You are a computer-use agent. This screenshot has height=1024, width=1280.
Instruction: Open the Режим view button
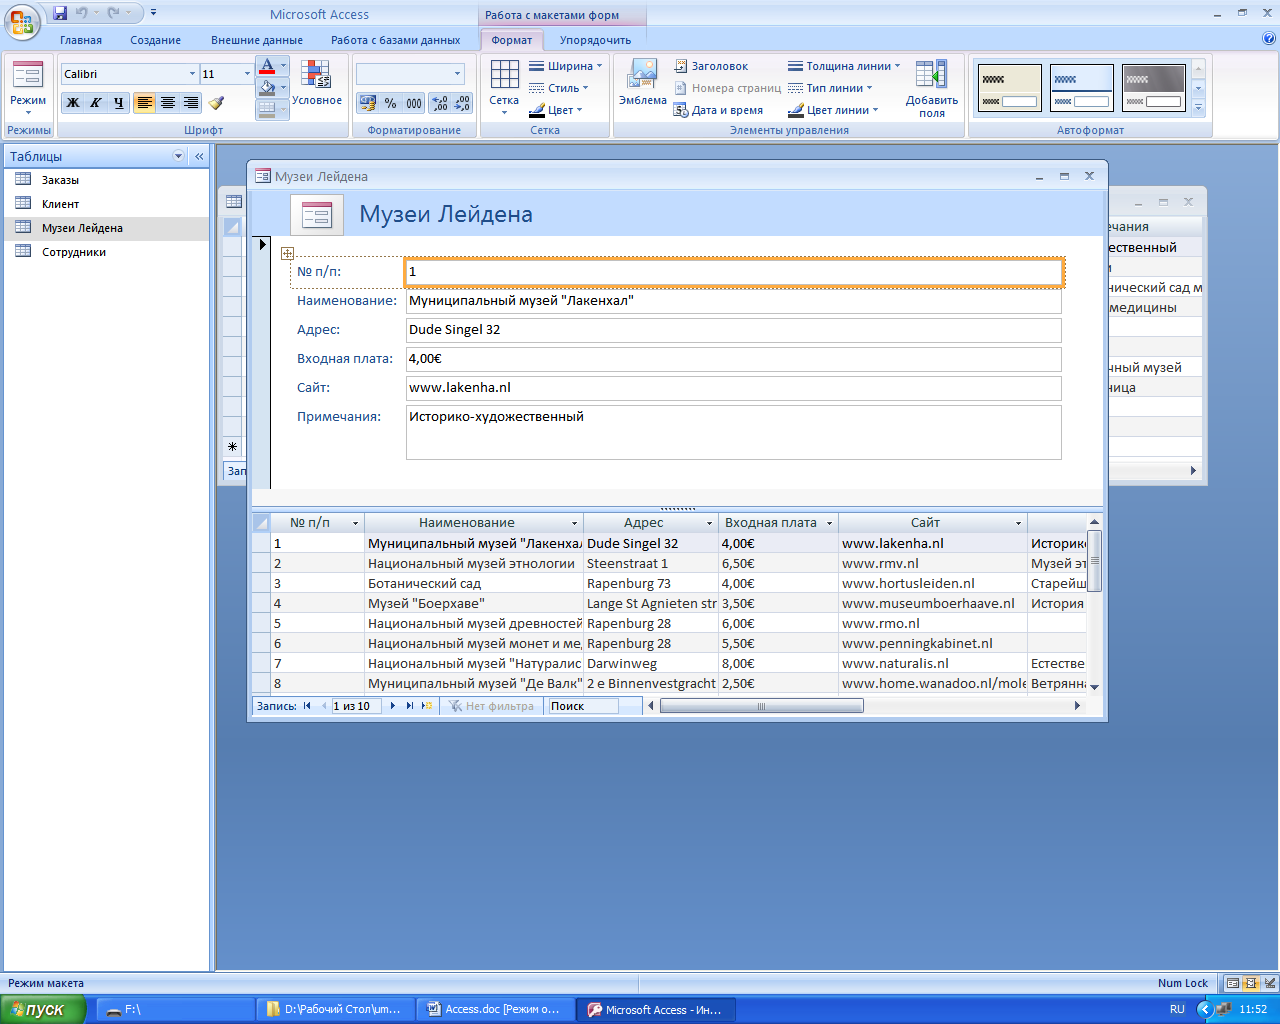pyautogui.click(x=28, y=88)
